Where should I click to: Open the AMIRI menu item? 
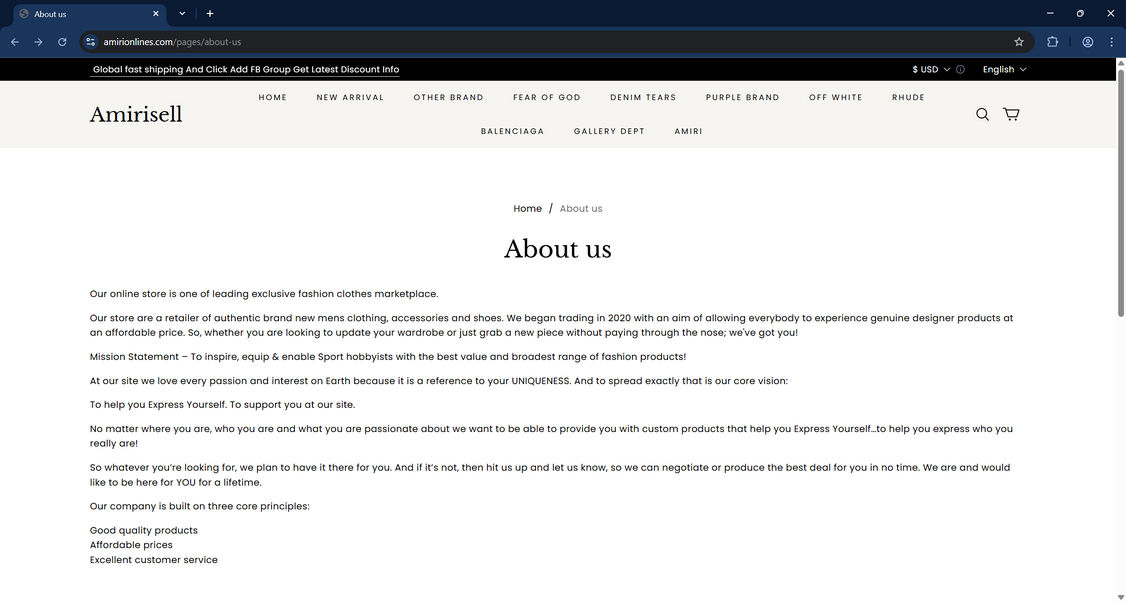coord(689,131)
